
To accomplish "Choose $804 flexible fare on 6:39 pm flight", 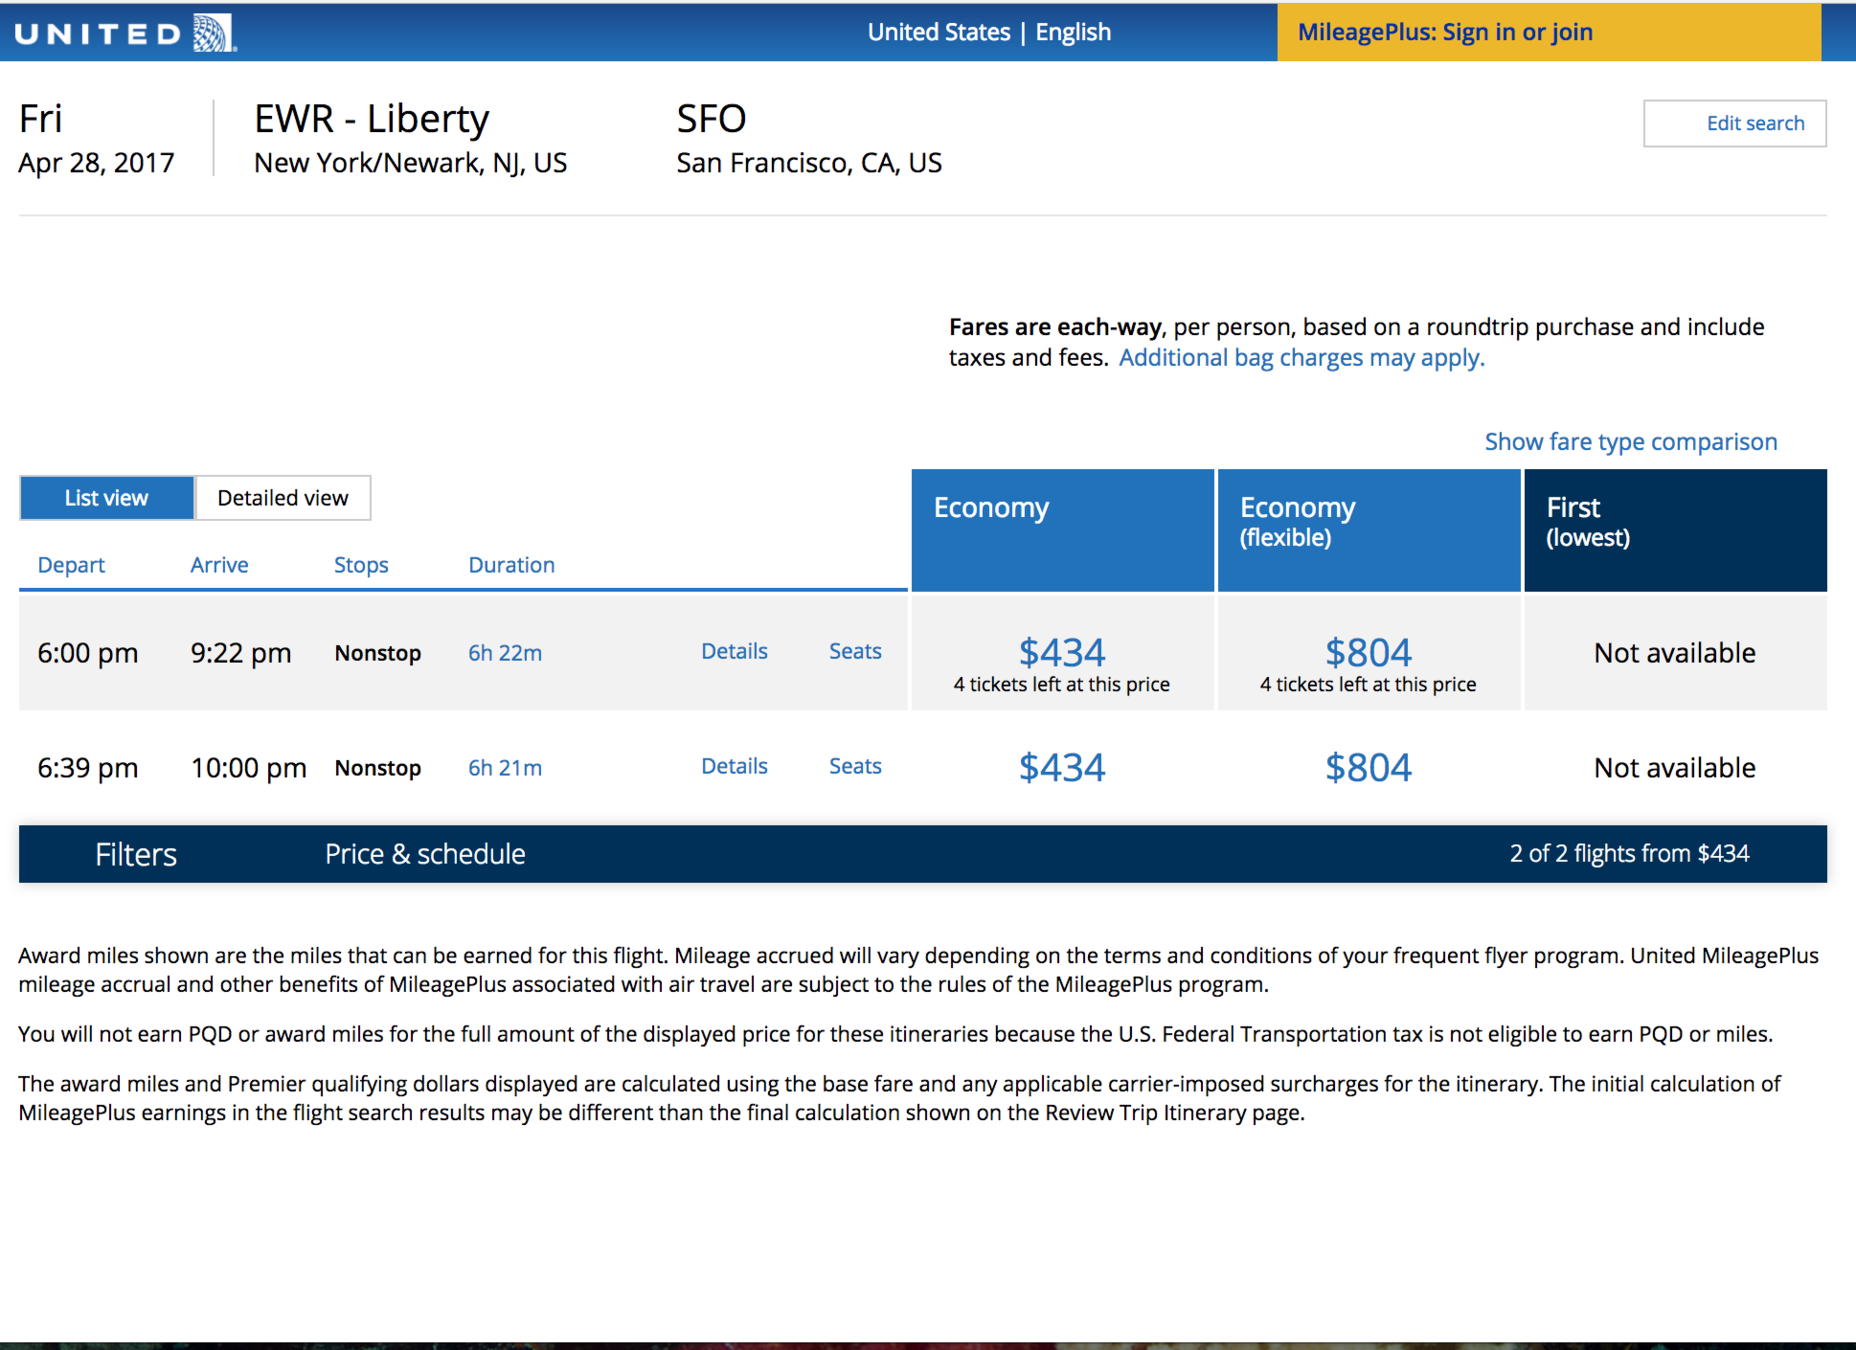I will (x=1368, y=768).
